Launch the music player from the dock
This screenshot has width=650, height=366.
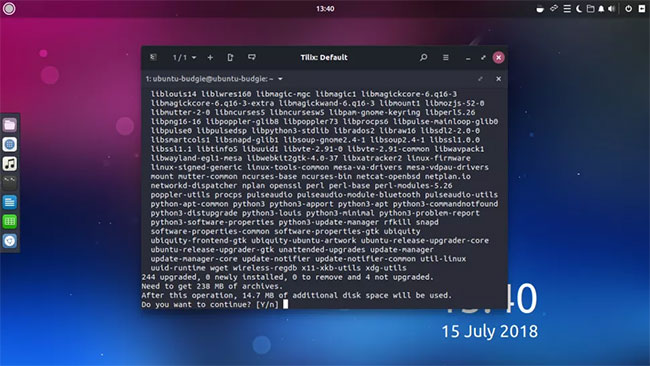coord(10,163)
